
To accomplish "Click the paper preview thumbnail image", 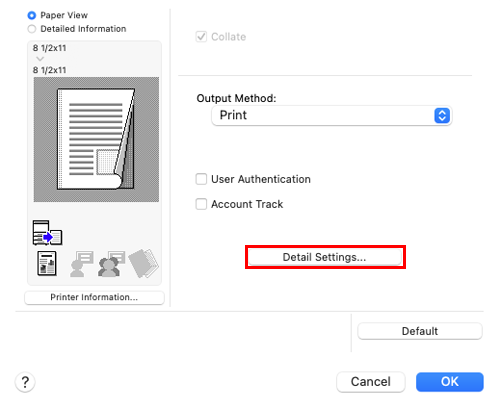I will [x=96, y=139].
